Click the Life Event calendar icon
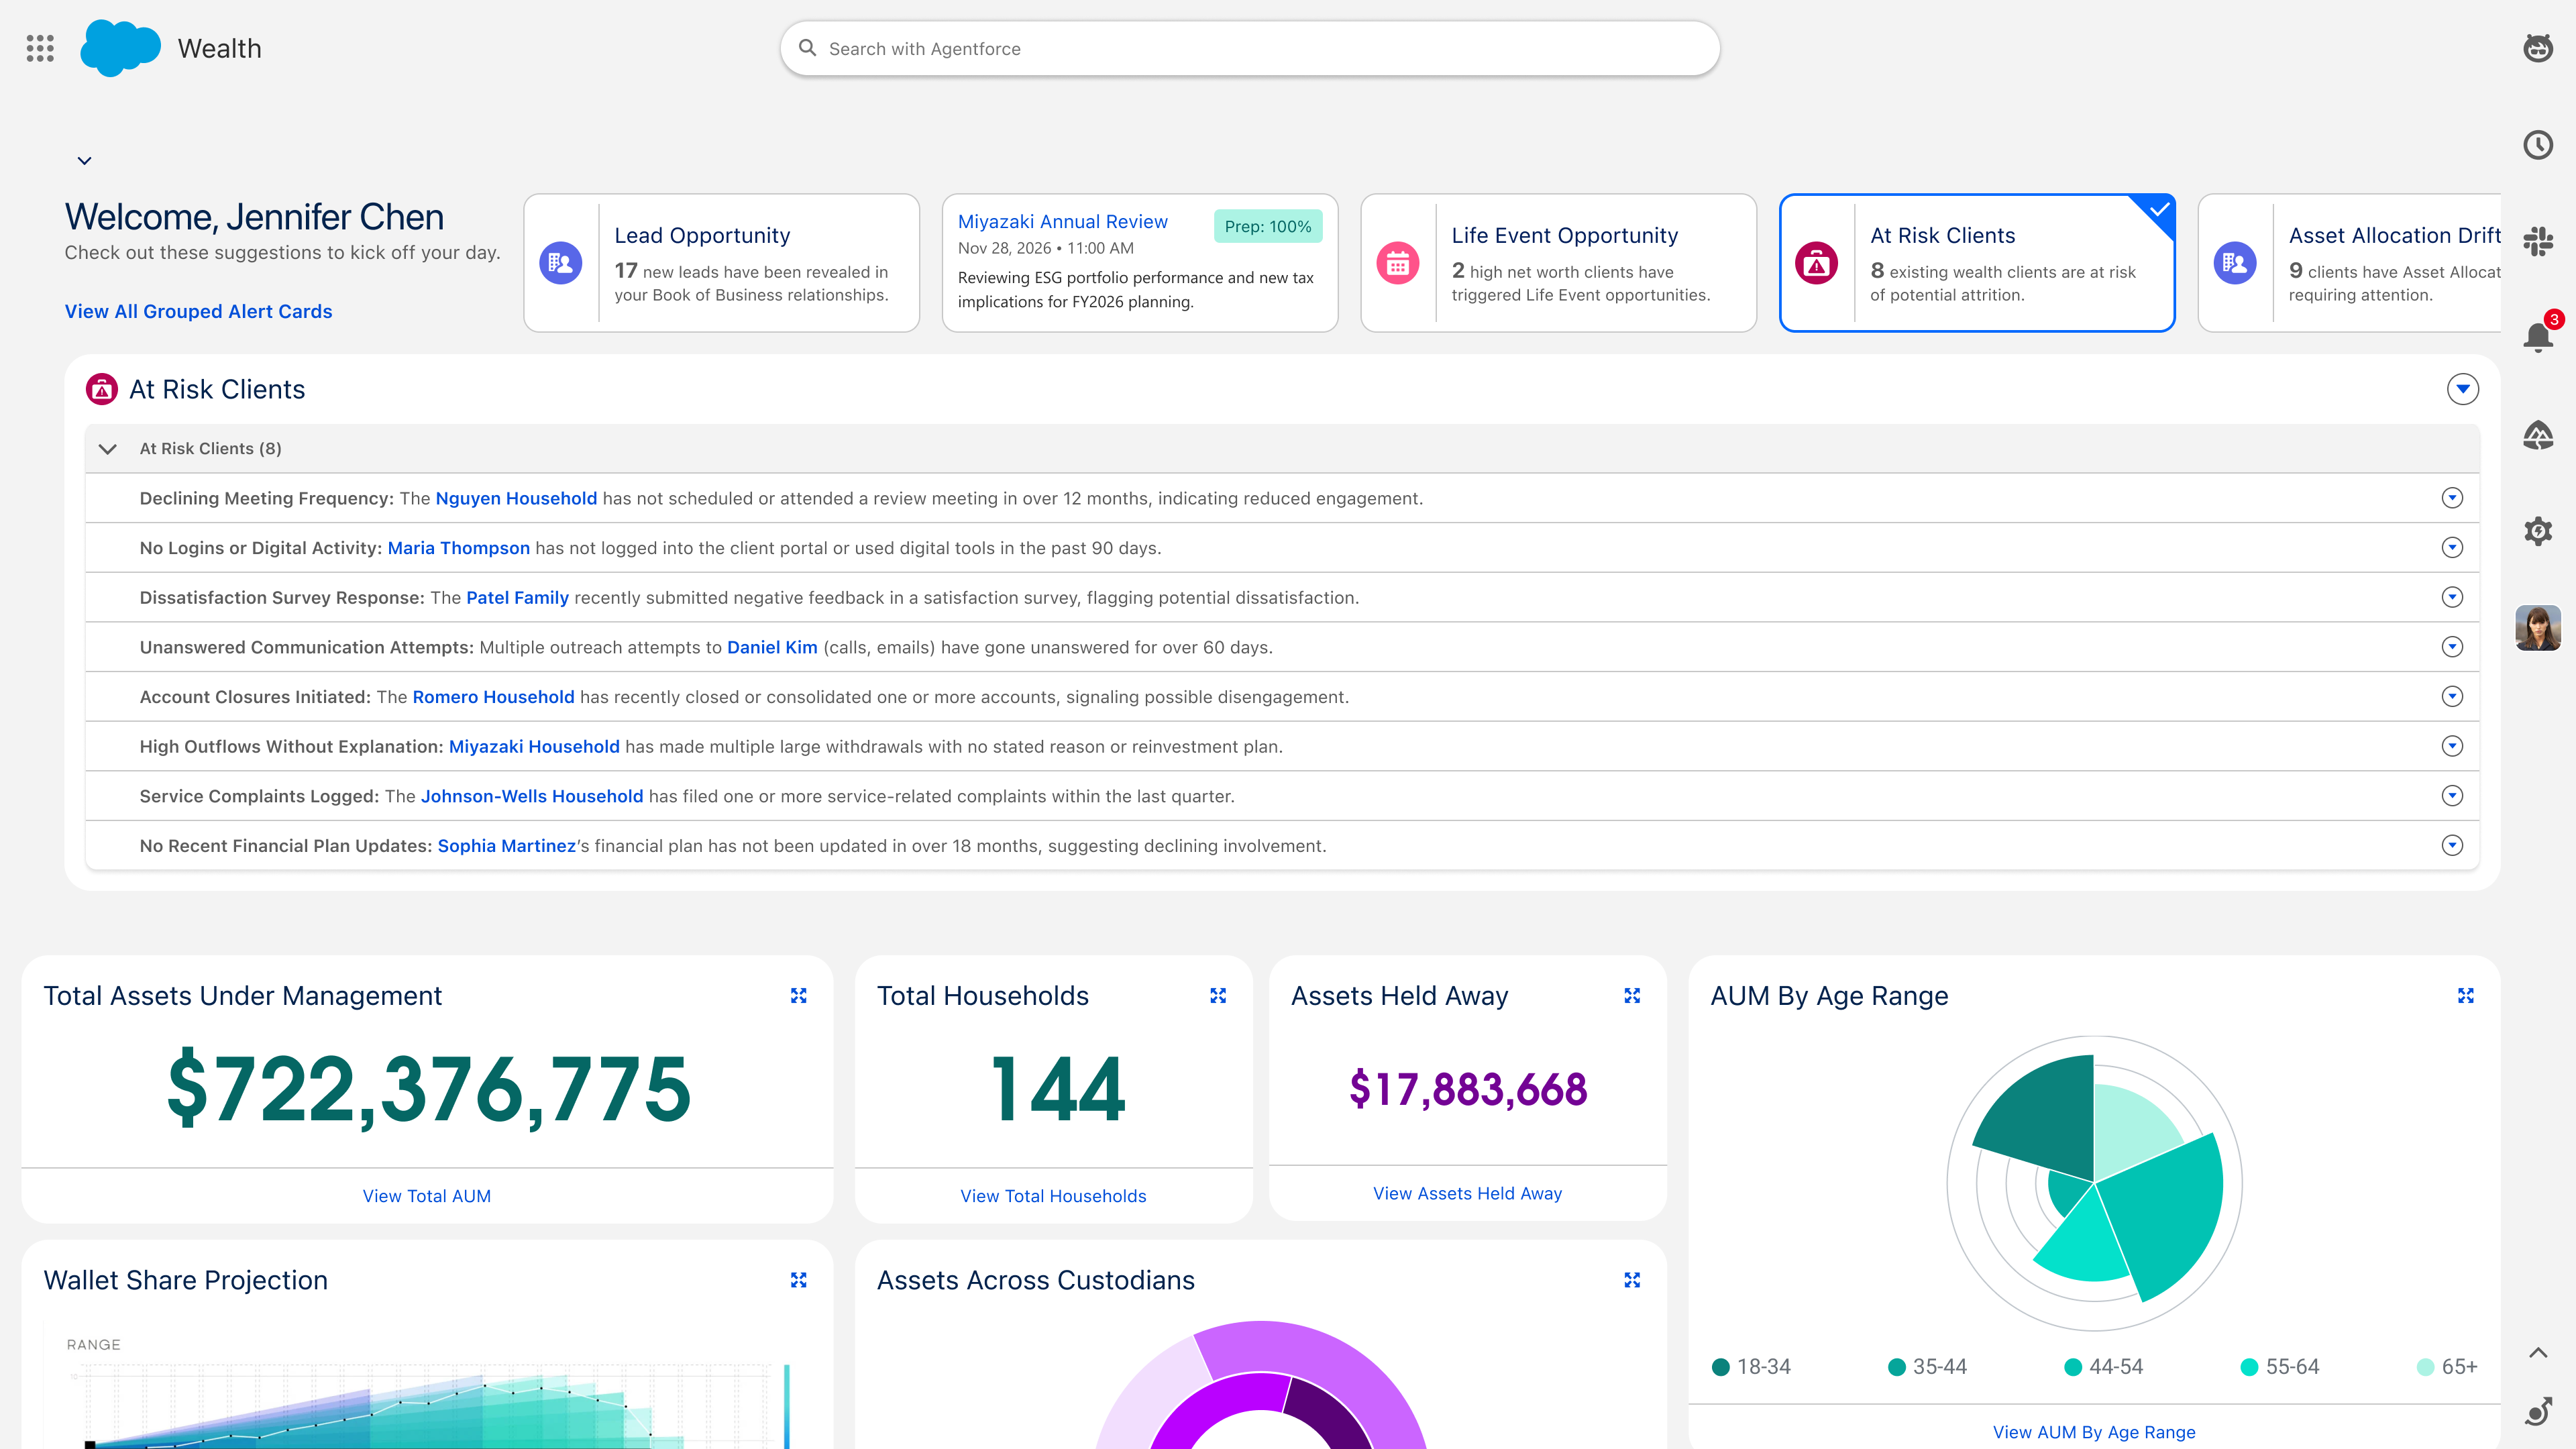 pyautogui.click(x=1398, y=263)
